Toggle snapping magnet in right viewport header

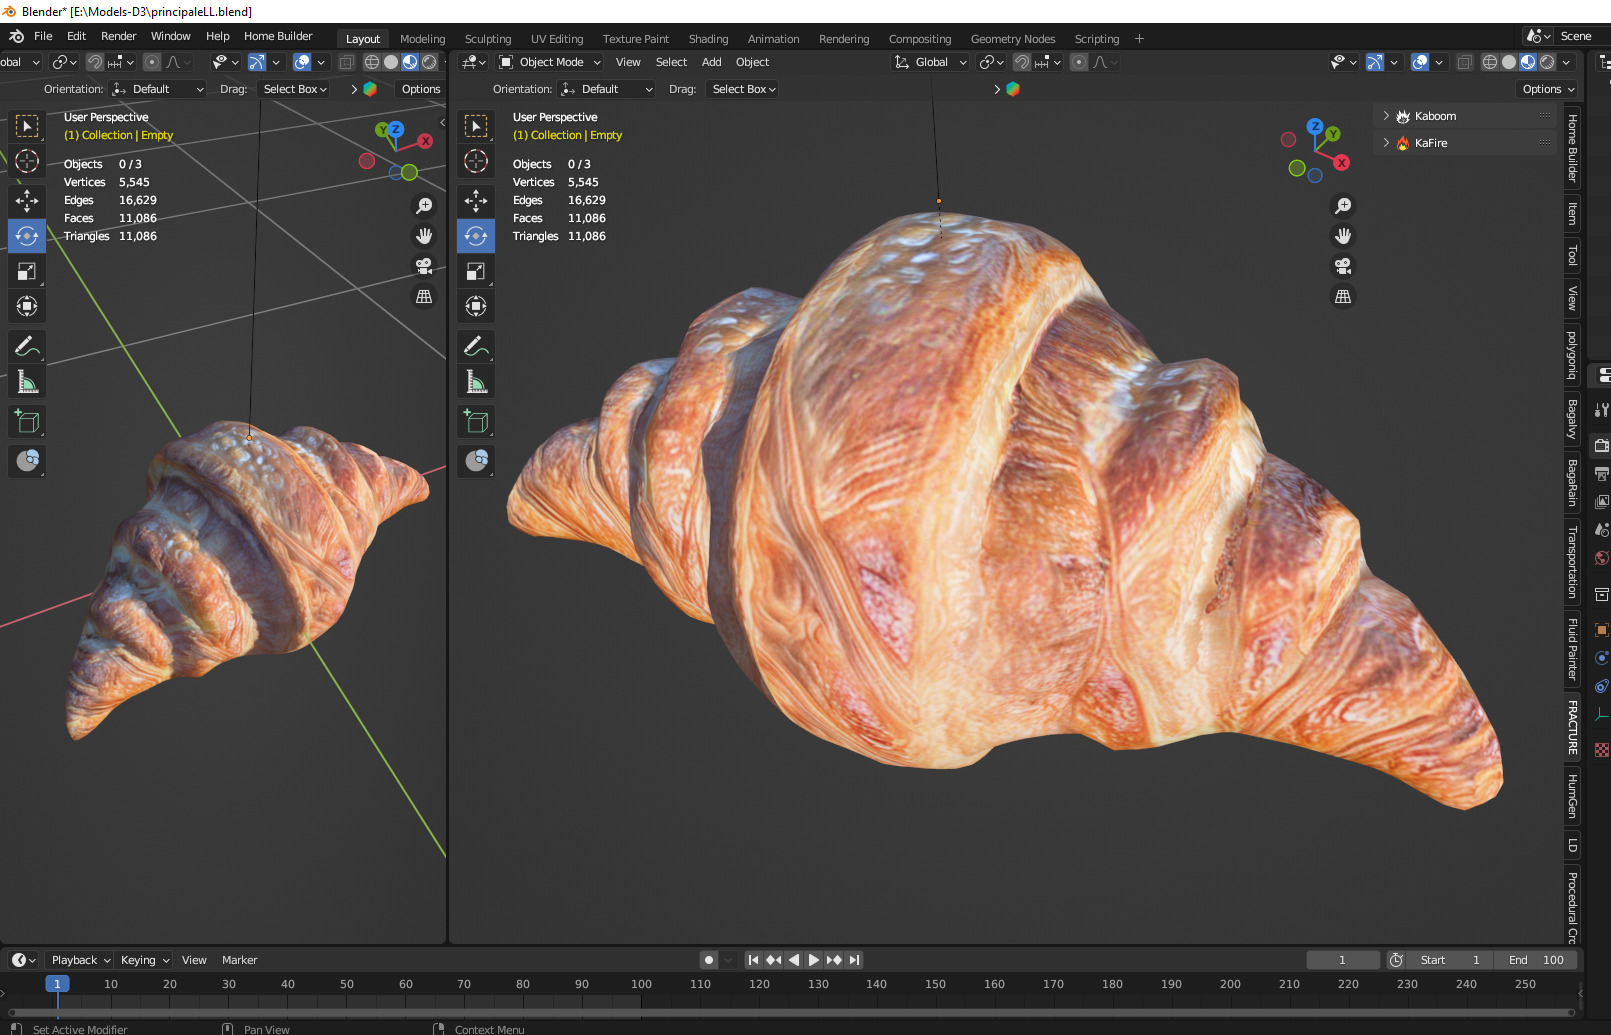point(1022,62)
